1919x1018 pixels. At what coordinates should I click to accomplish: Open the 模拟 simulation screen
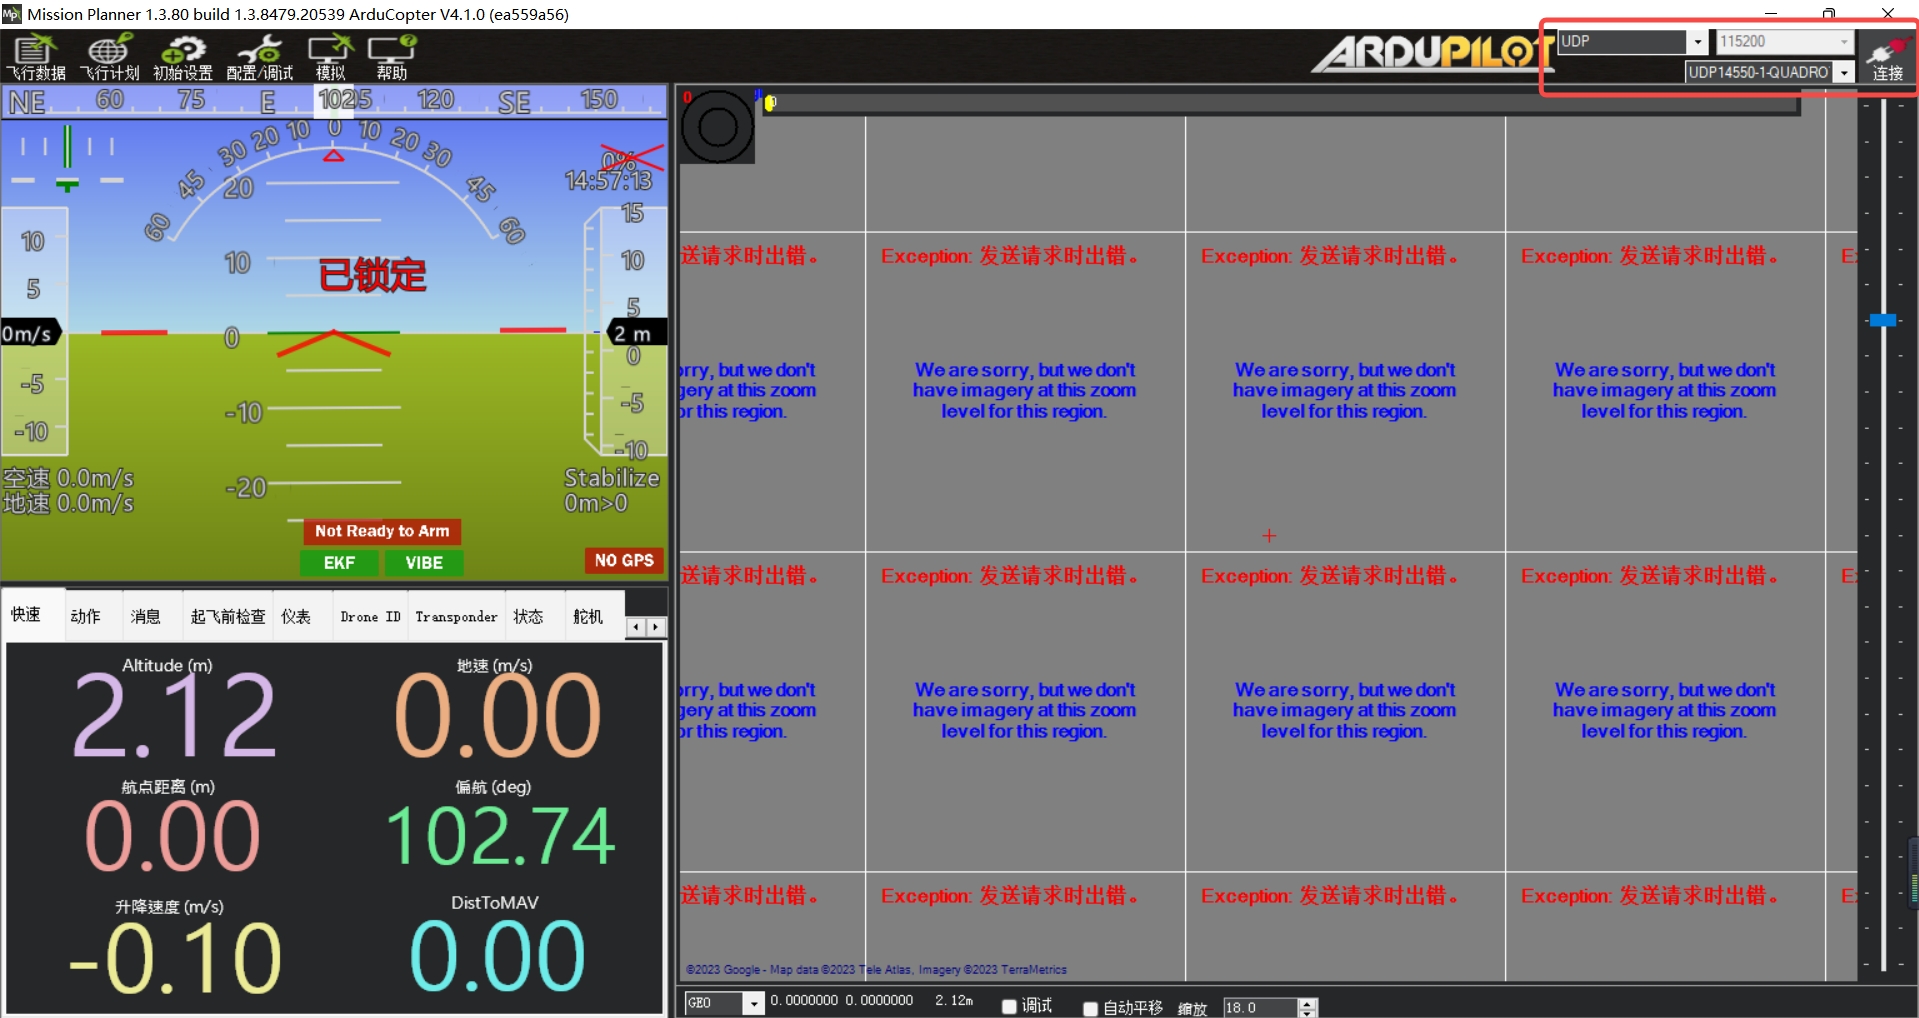(x=330, y=57)
